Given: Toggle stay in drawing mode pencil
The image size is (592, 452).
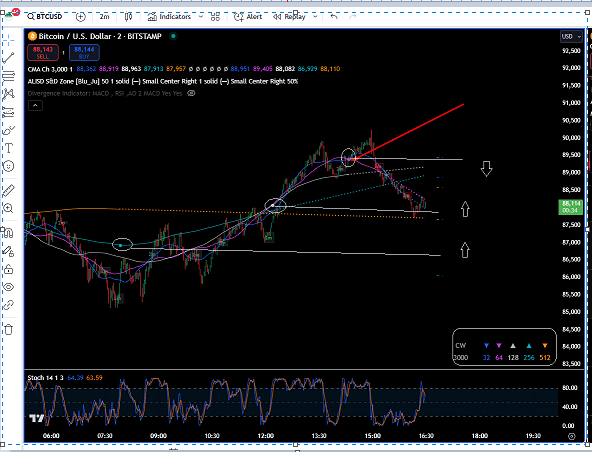Looking at the screenshot, I should [8, 251].
